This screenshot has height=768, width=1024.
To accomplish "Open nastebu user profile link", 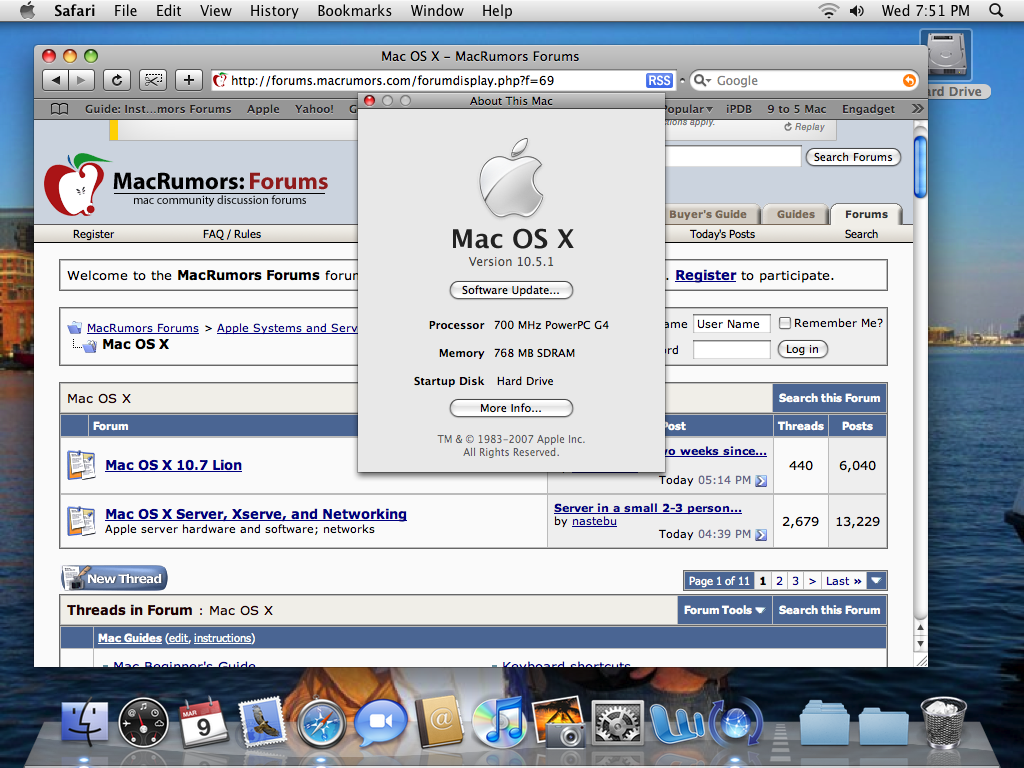I will click(594, 521).
